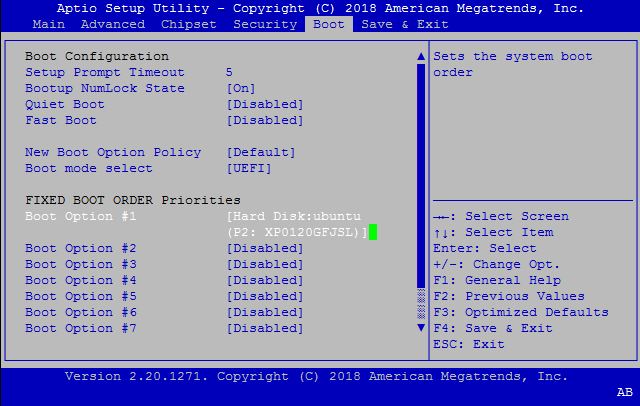This screenshot has width=640, height=406.
Task: Open Boot mode select [UEFI] options
Action: tap(248, 168)
